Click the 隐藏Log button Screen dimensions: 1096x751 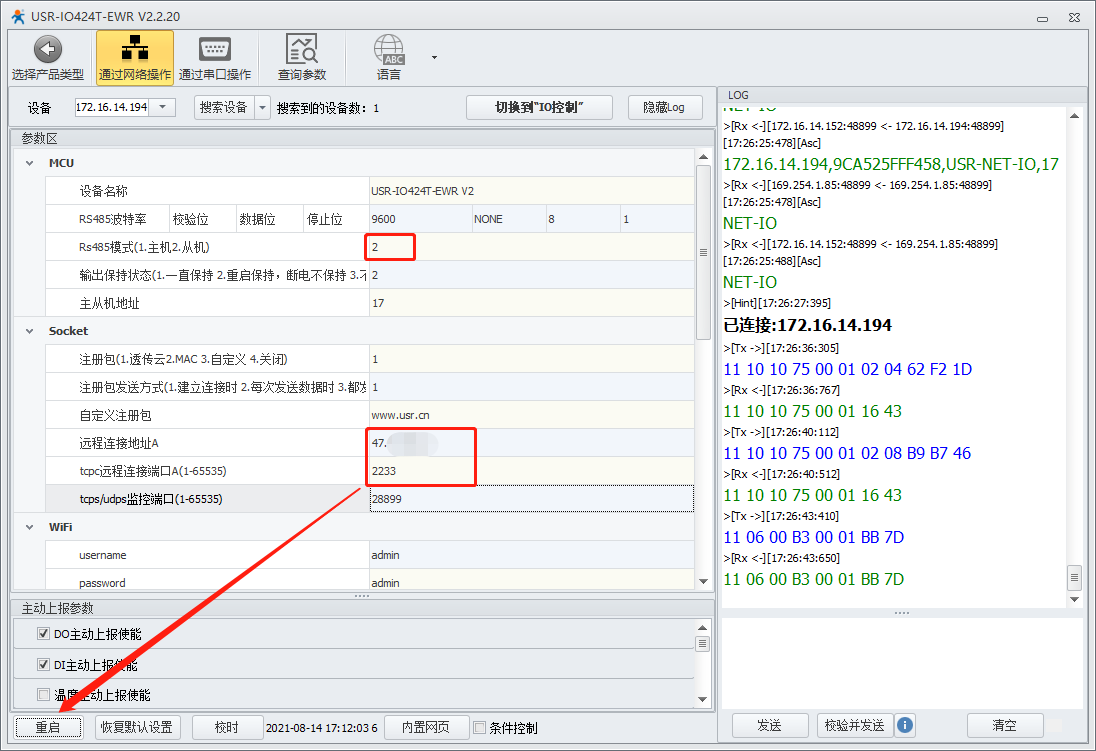coord(664,107)
